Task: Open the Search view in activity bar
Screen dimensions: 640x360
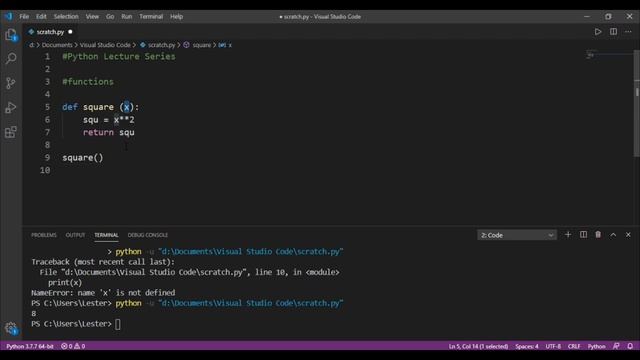Action: pos(11,58)
